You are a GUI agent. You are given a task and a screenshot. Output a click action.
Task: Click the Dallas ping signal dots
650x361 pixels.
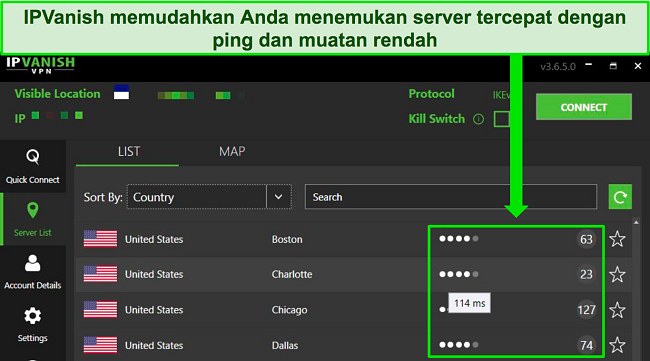tap(458, 345)
